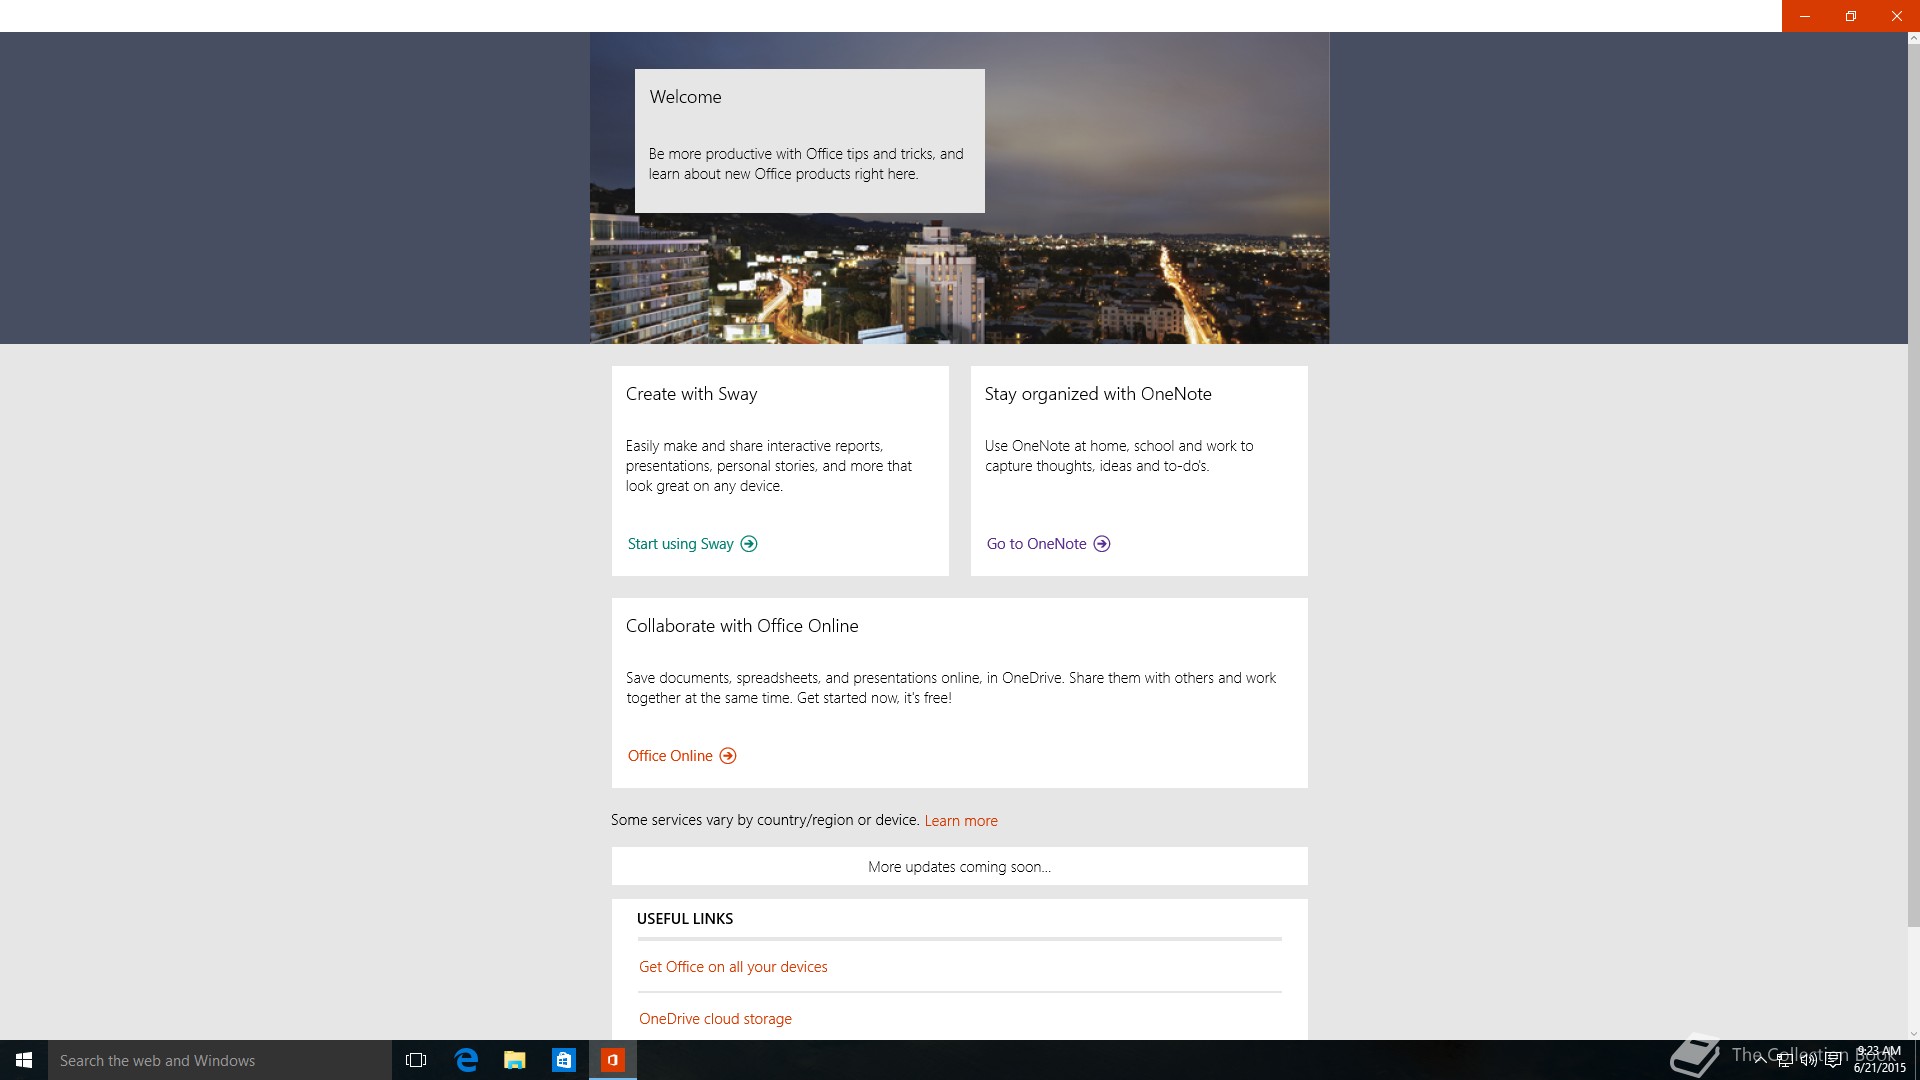Viewport: 1920px width, 1080px height.
Task: Click the Learn more link
Action: [x=961, y=821]
